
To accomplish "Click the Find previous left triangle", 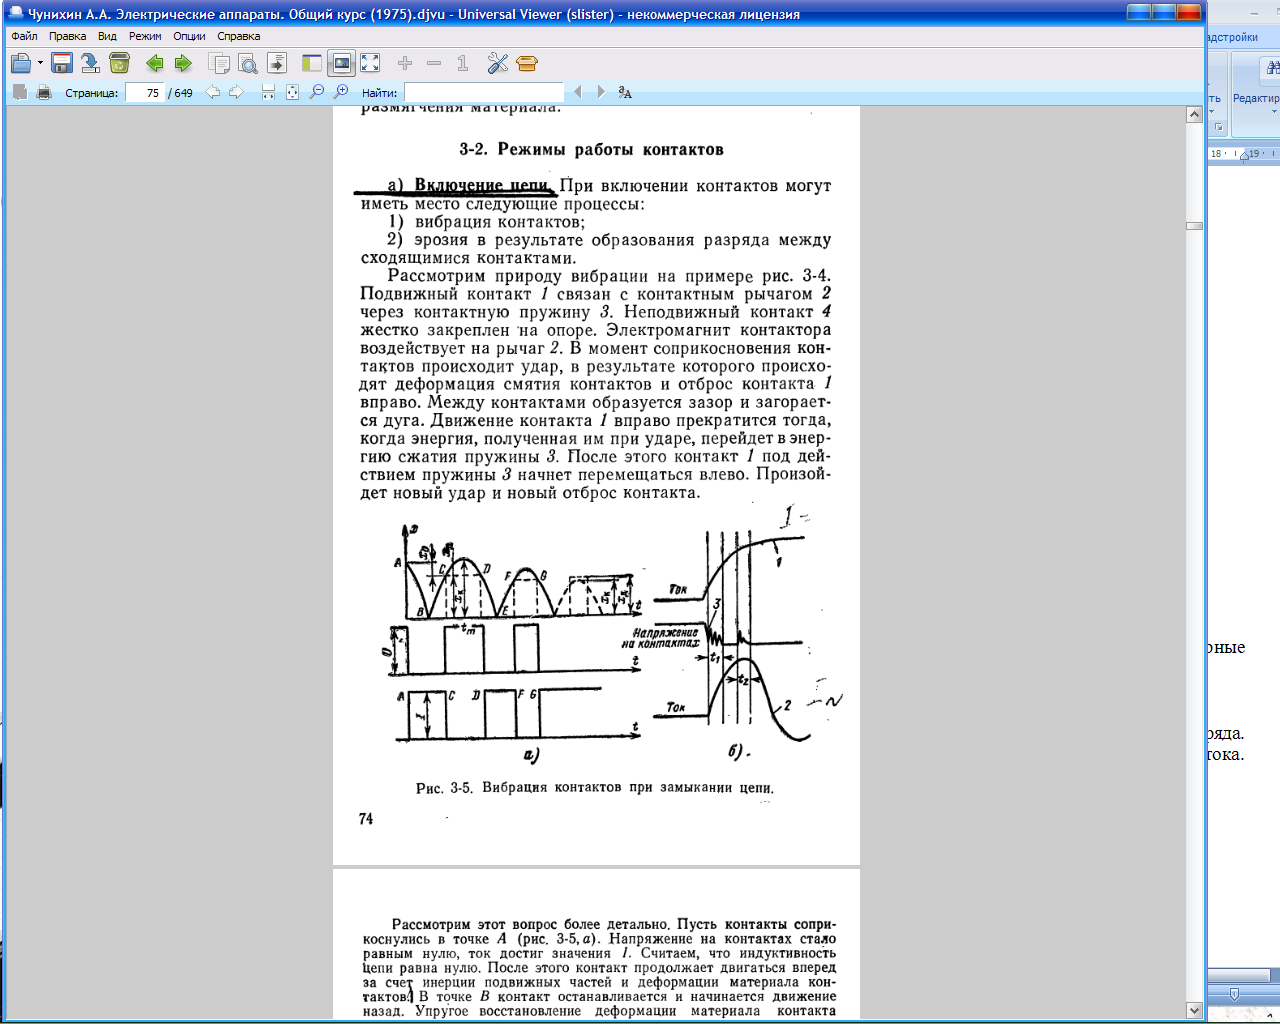I will coord(577,92).
